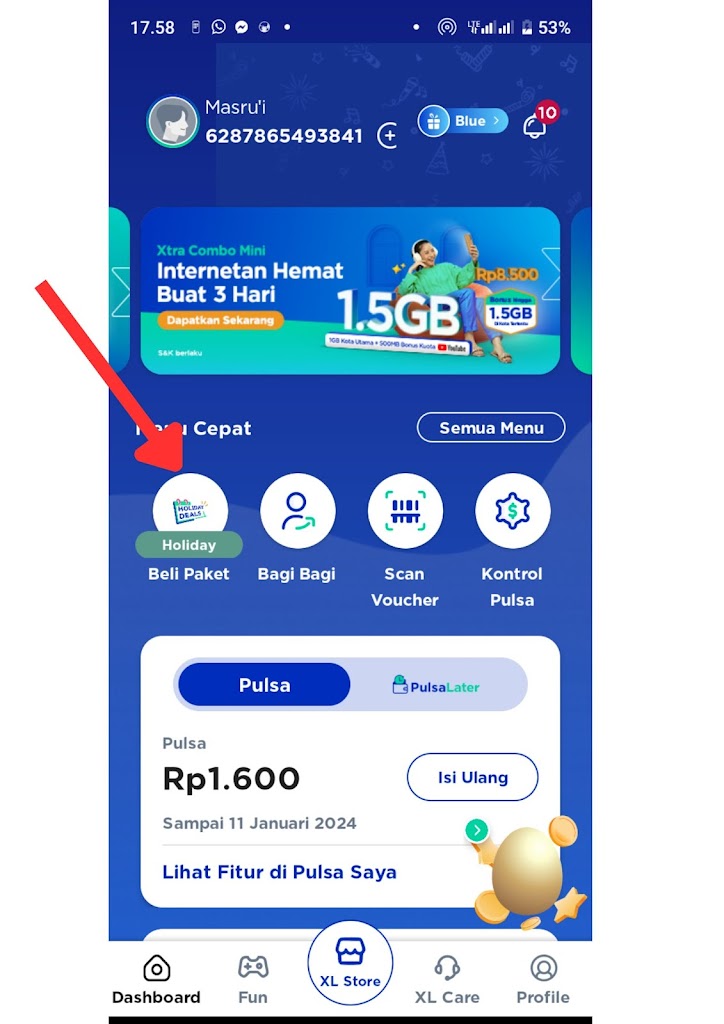
Task: Open the Holiday Deals Beli Paket icon
Action: 190,511
